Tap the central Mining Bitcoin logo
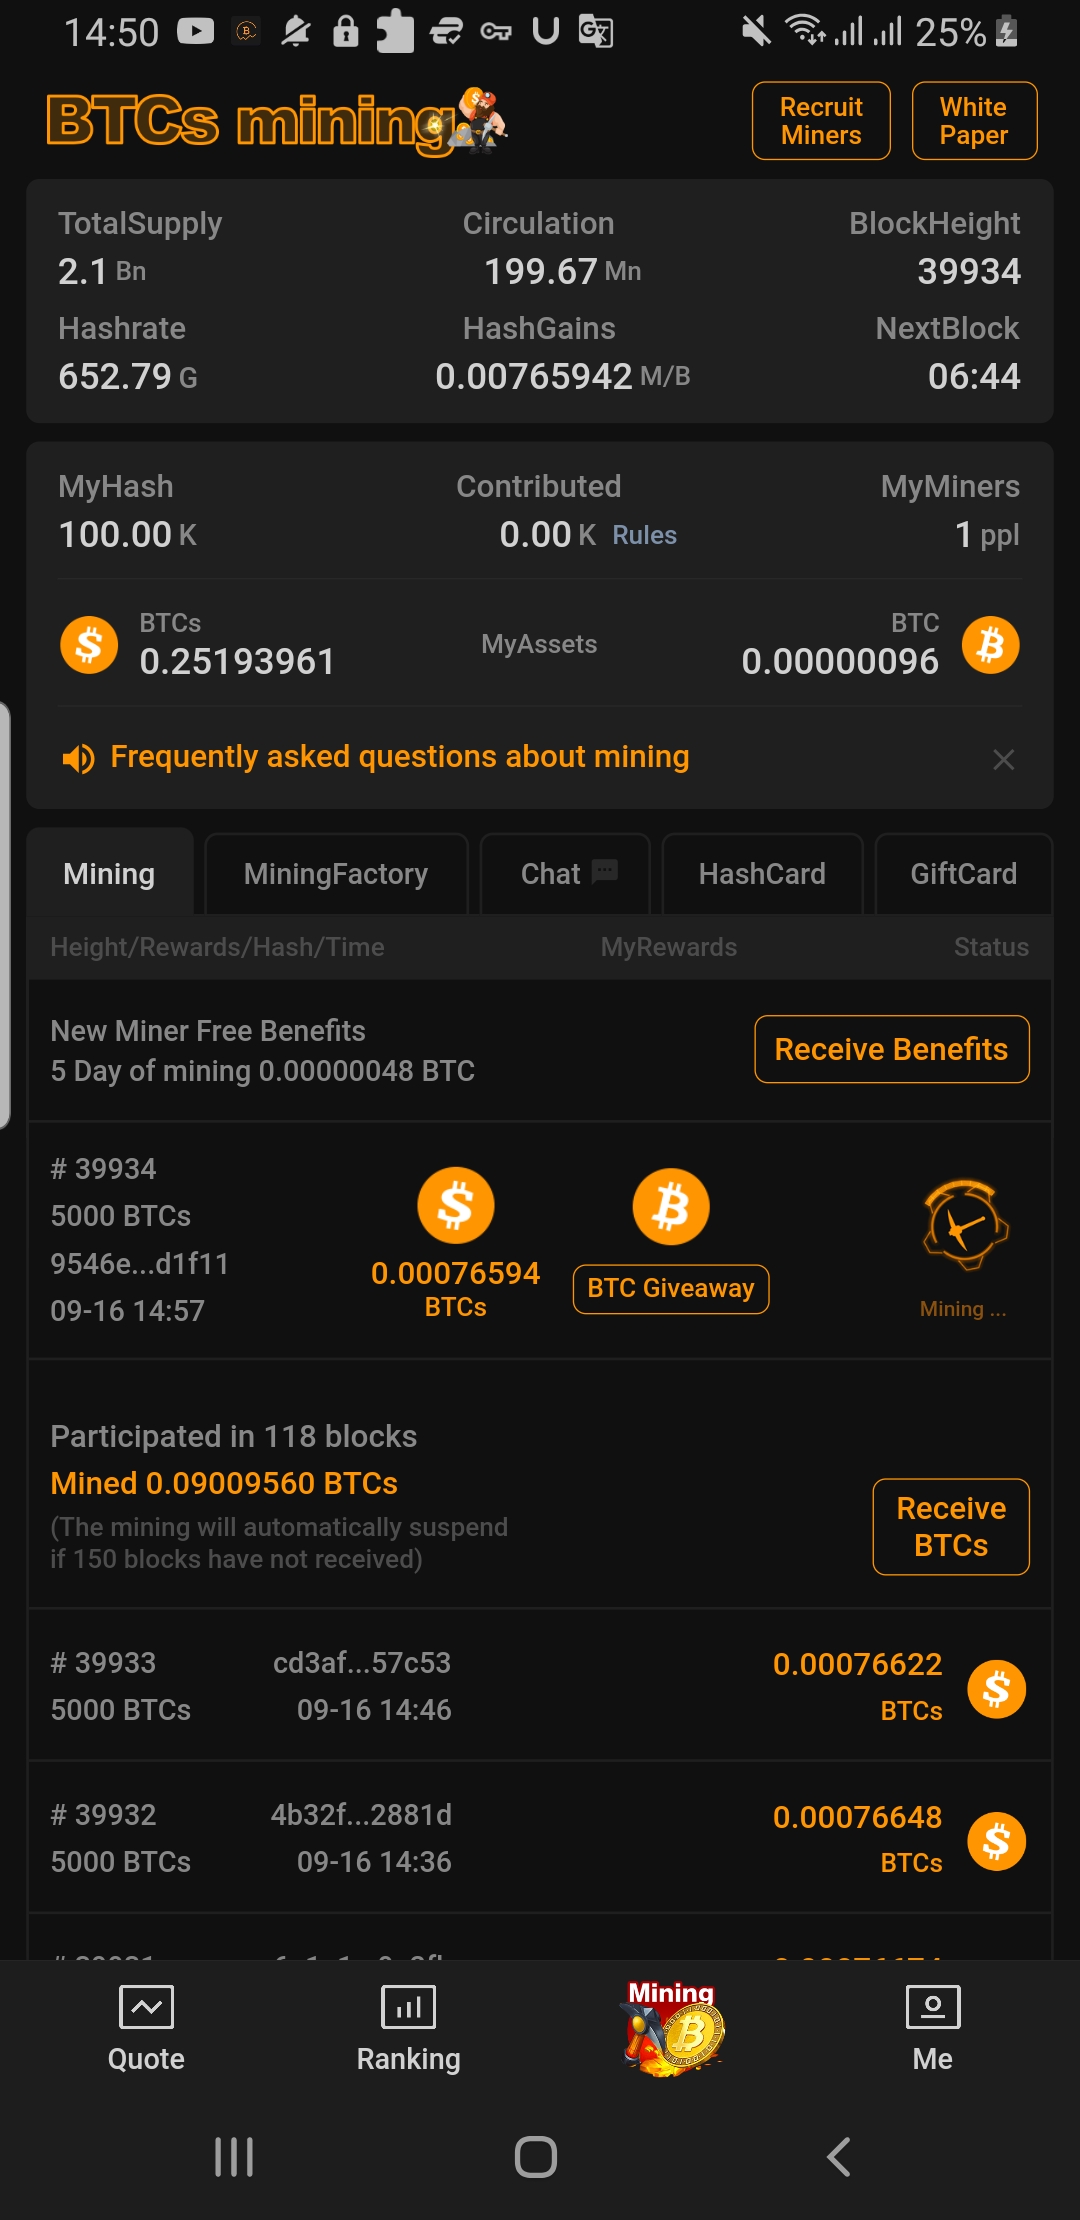1080x2220 pixels. click(673, 2027)
